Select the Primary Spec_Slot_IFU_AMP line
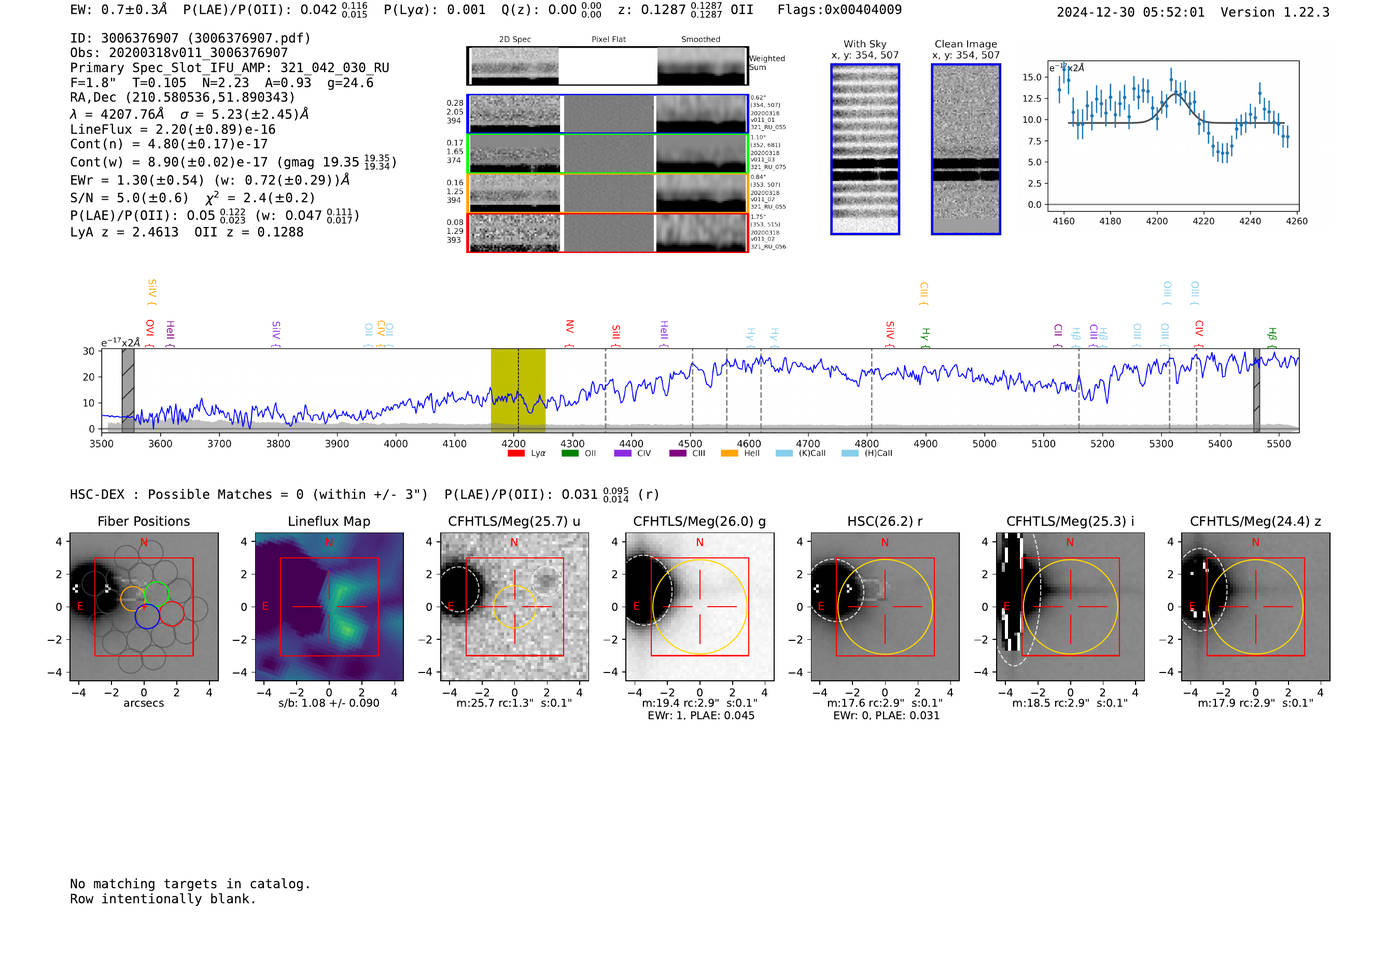 [230, 68]
